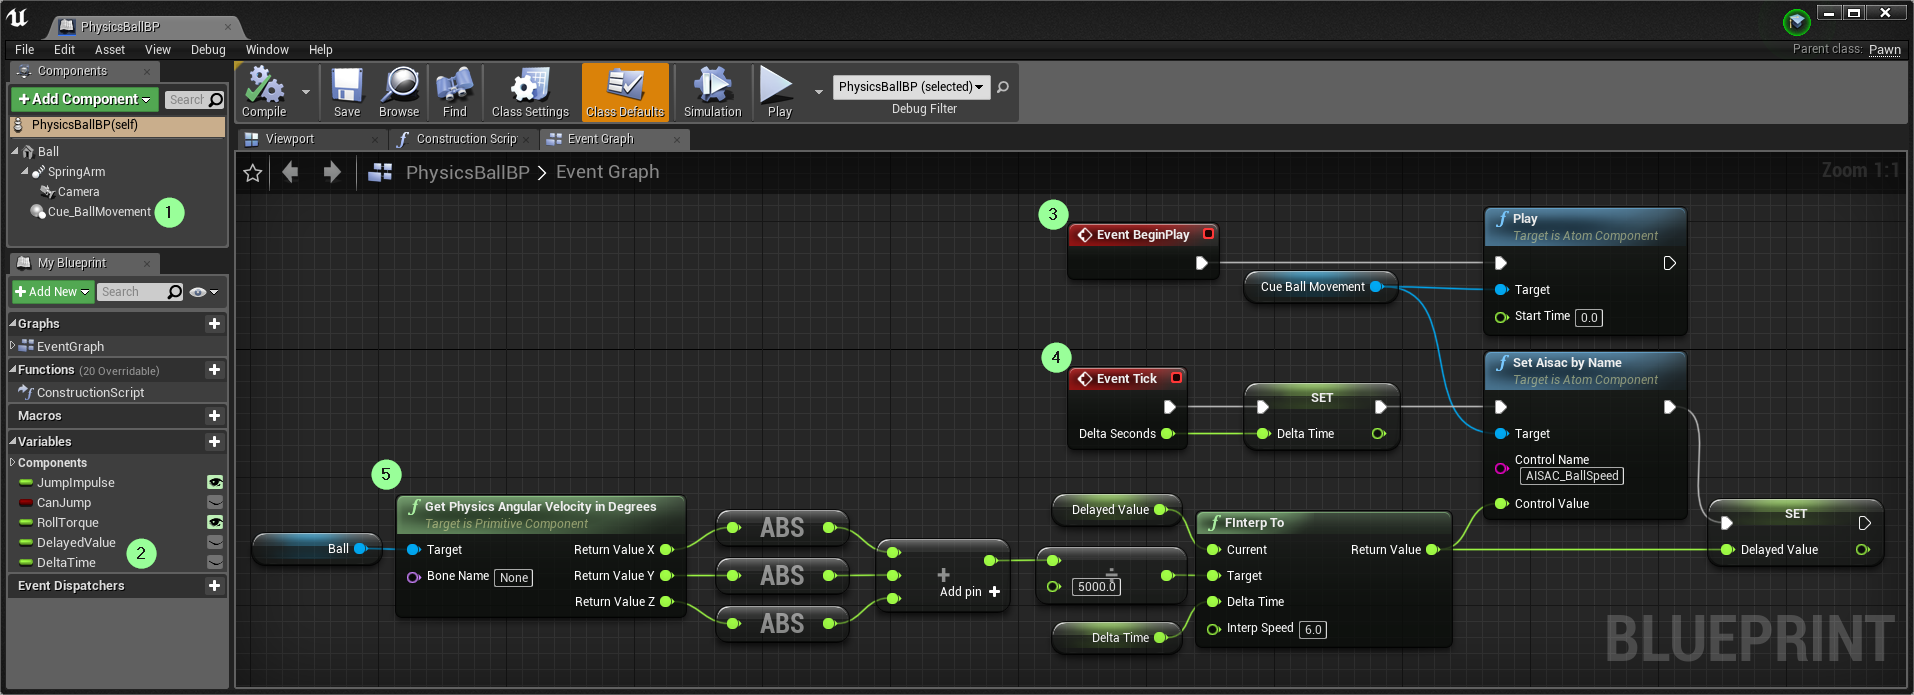1914x695 pixels.
Task: Open the File menu
Action: pyautogui.click(x=25, y=50)
